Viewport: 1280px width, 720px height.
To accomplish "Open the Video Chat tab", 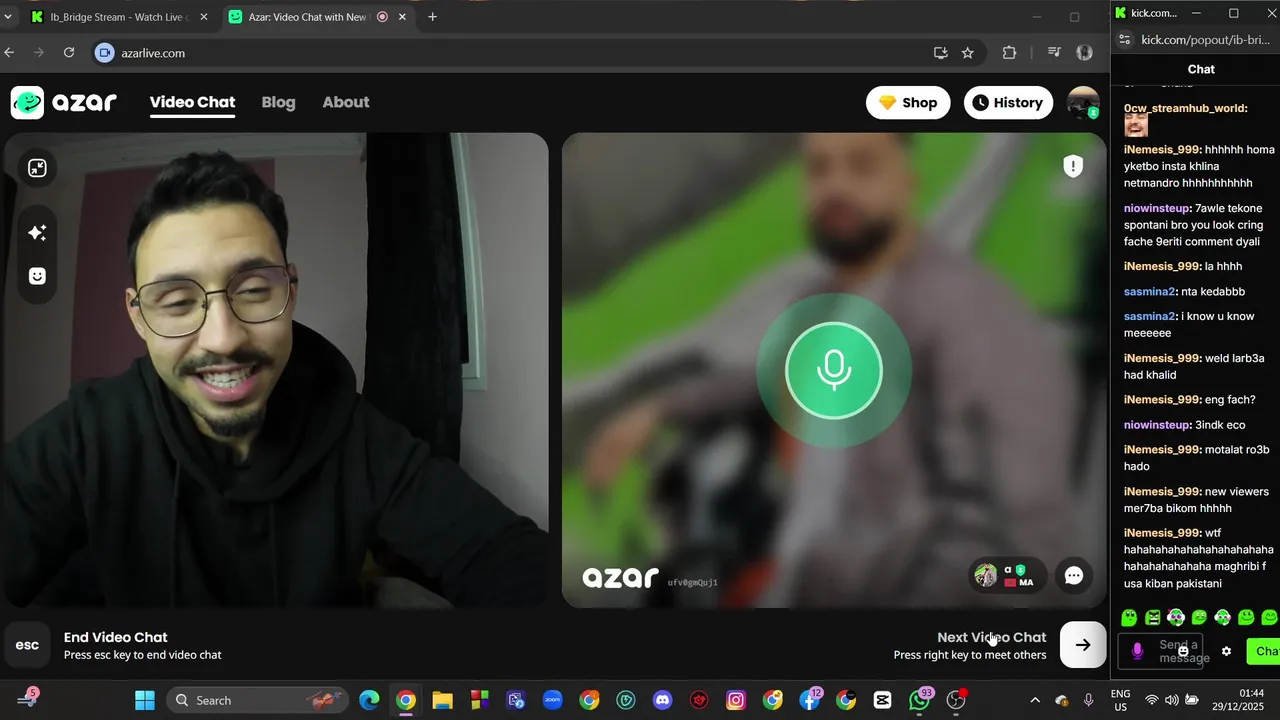I will [x=192, y=102].
